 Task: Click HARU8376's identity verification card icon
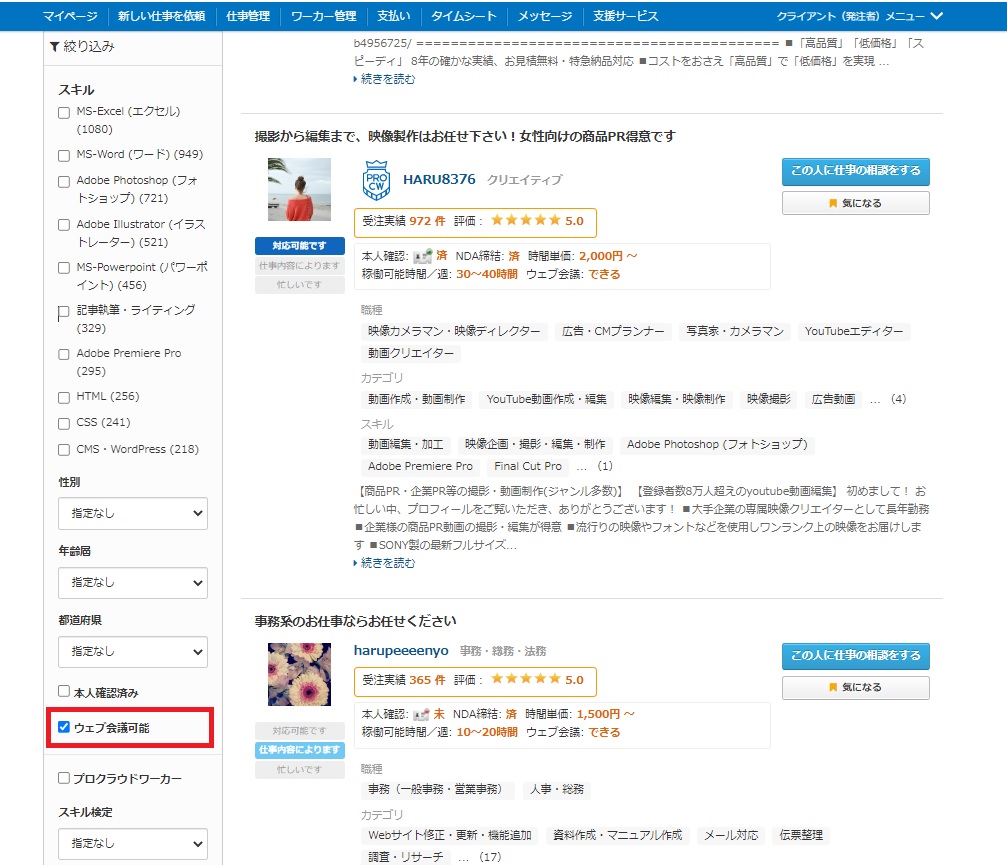click(424, 256)
